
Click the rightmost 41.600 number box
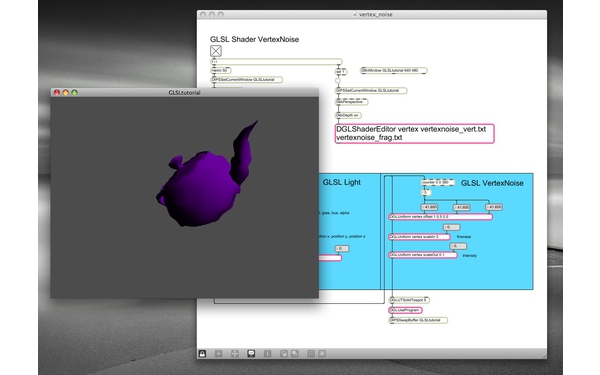point(494,207)
